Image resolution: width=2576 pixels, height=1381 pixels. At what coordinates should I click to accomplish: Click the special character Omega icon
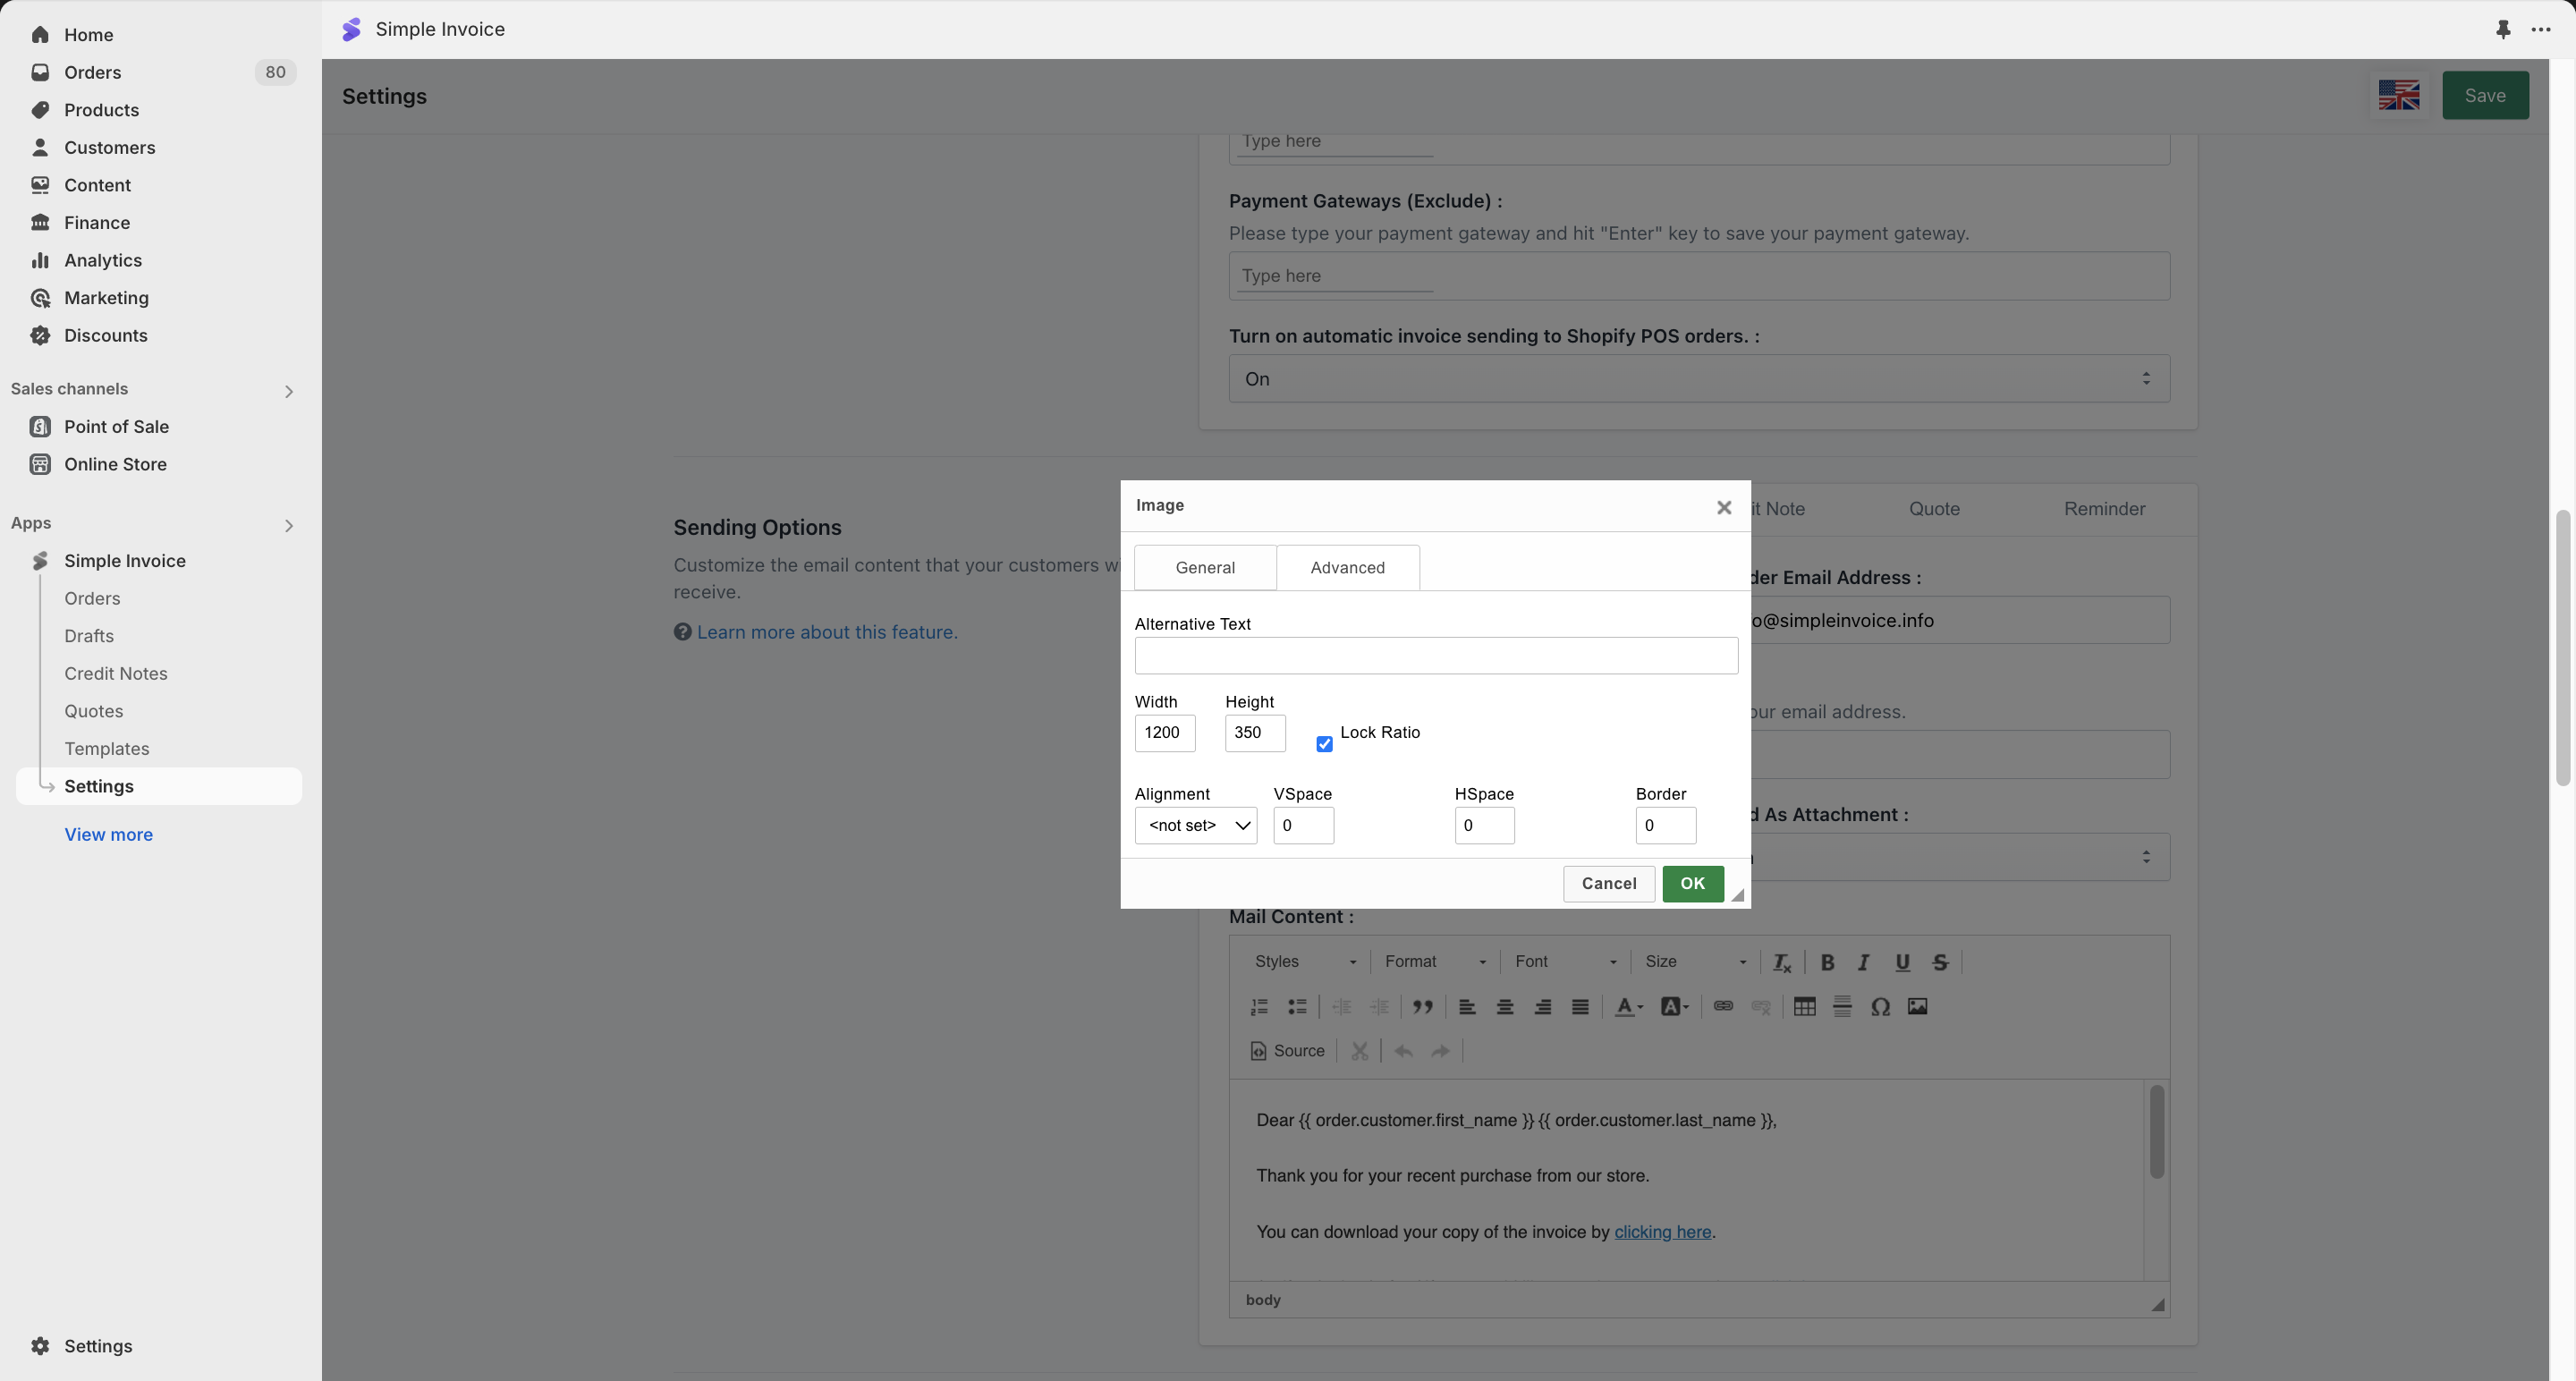coord(1879,1007)
